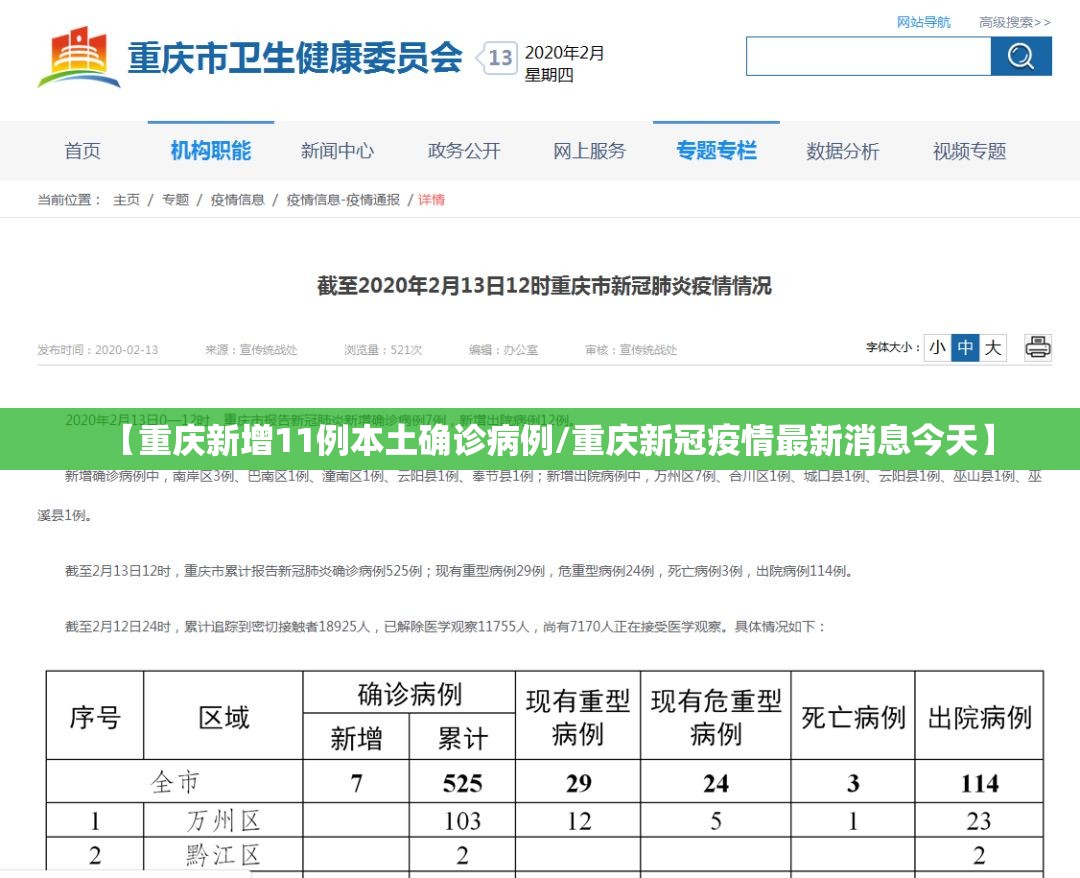Click the 发布时间：2020-02-13 text
The height and width of the screenshot is (878, 1080).
[98, 350]
